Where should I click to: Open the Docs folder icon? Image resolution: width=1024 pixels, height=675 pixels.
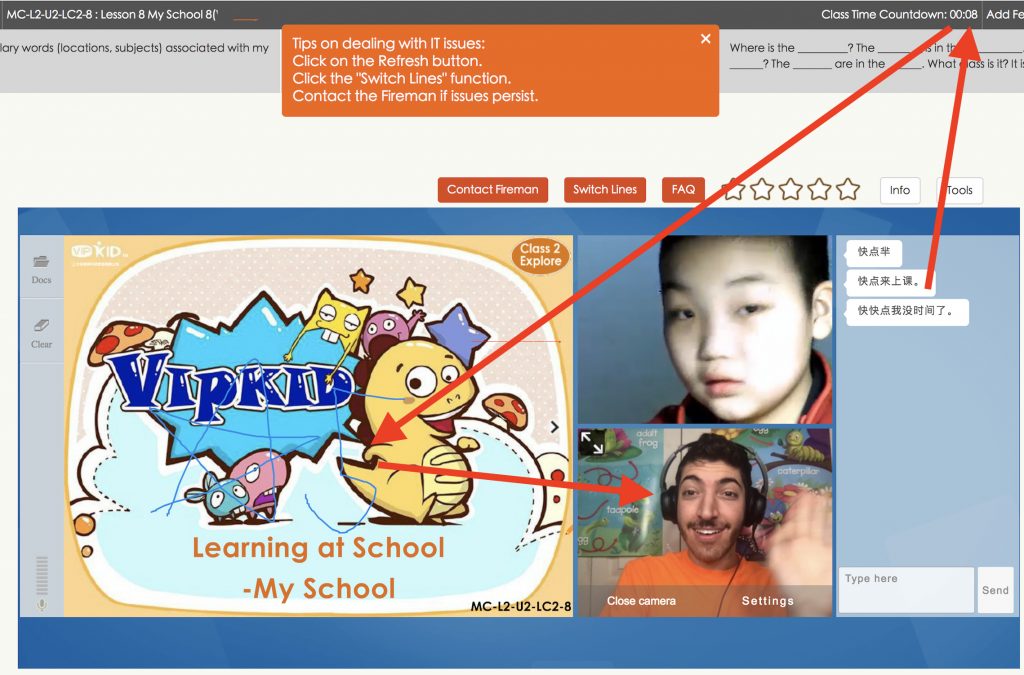click(41, 262)
